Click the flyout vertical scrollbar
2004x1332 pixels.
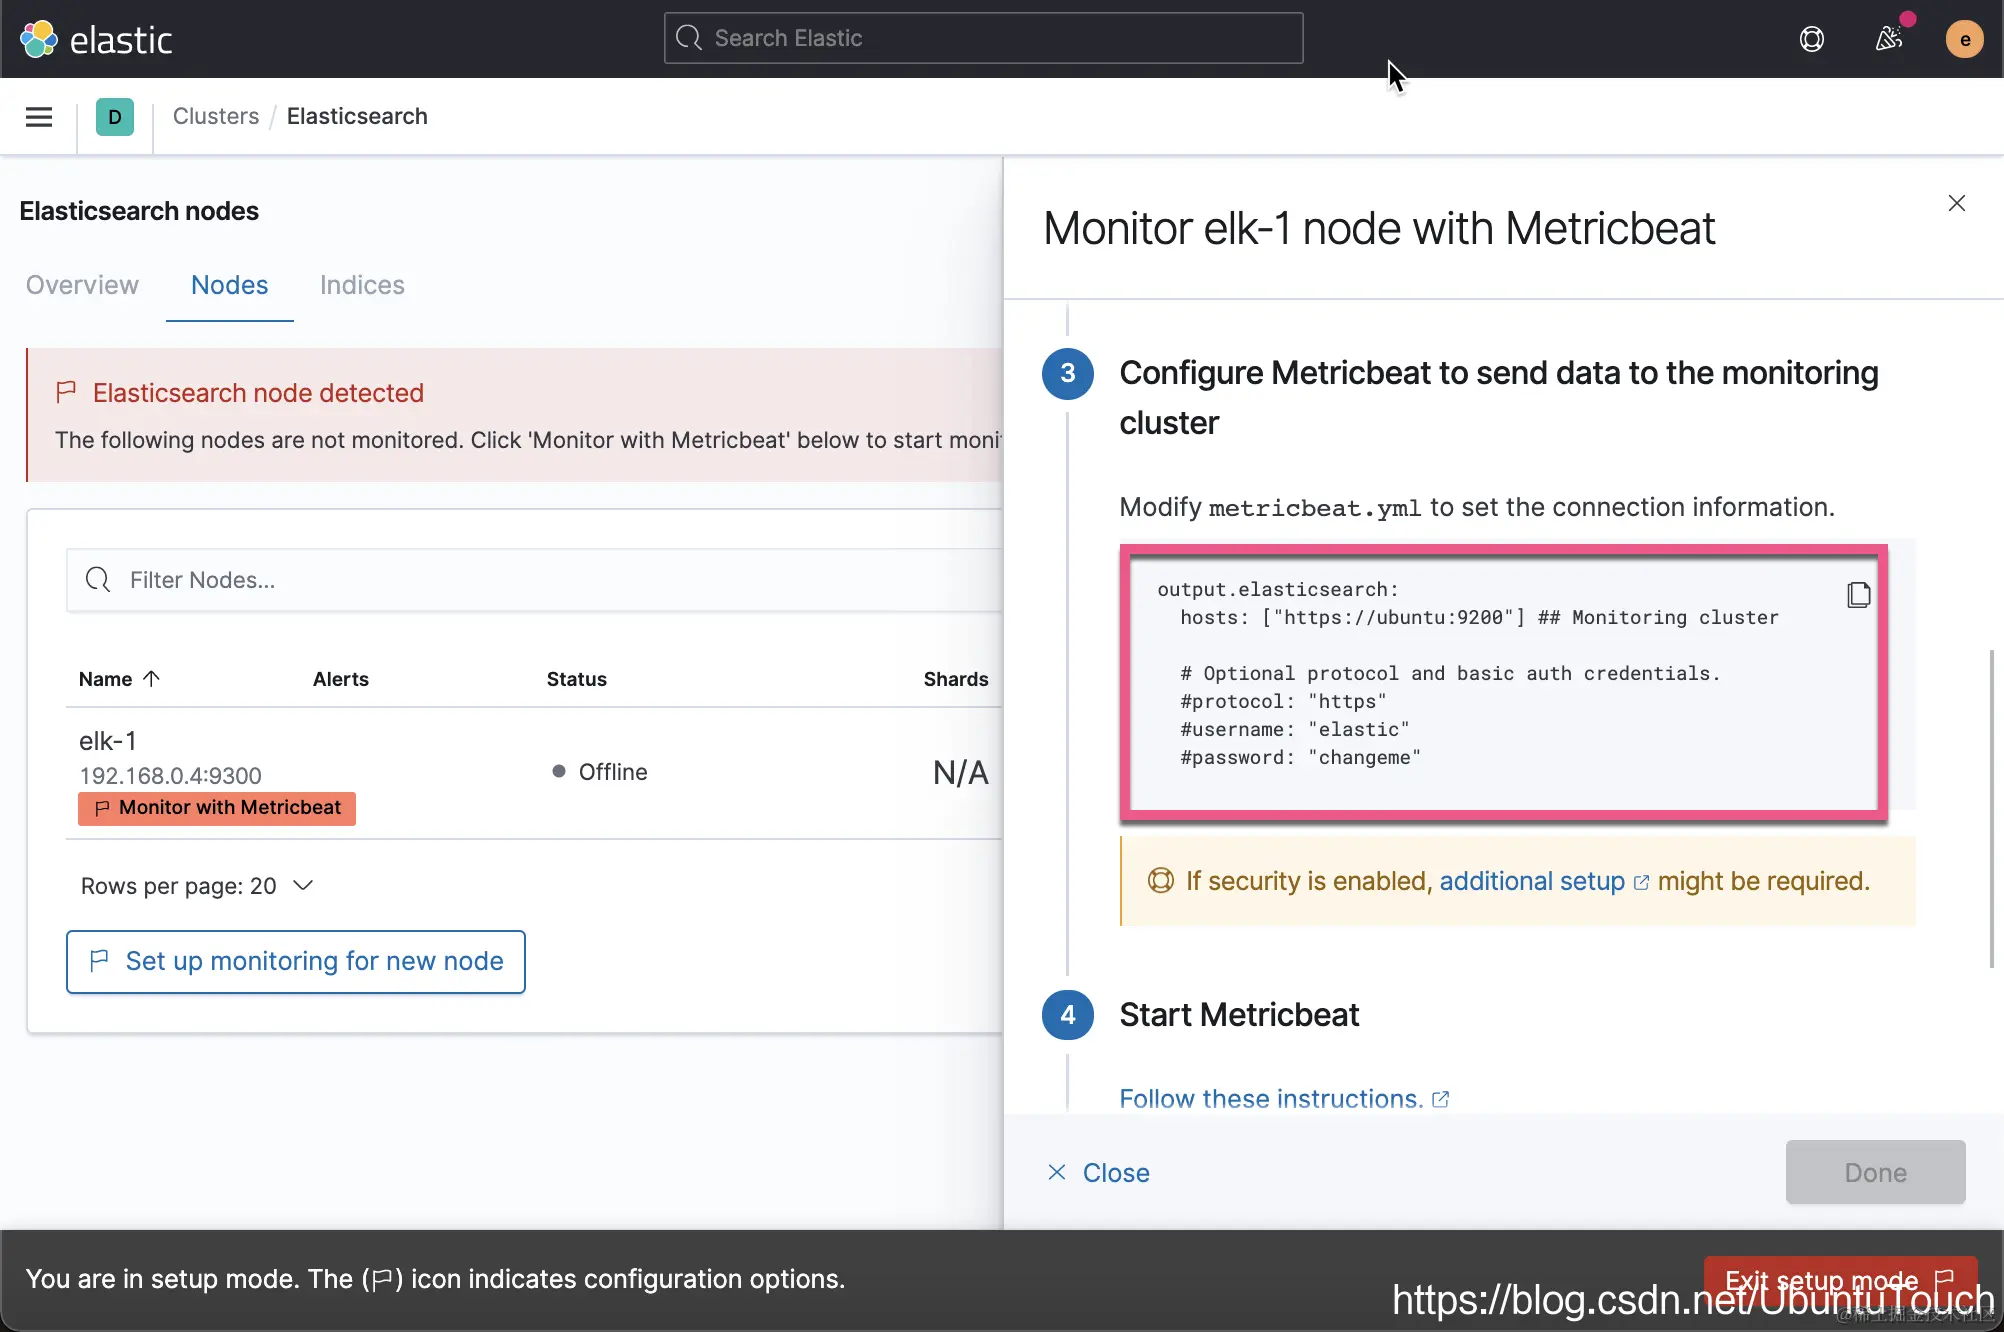pos(1991,808)
